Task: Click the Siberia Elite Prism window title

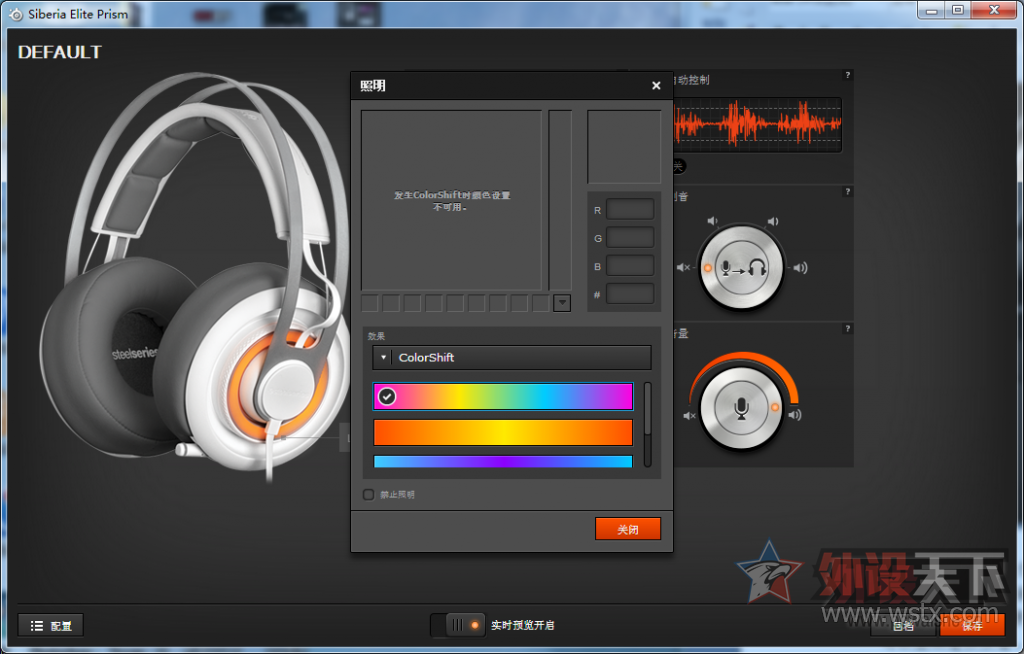Action: click(78, 14)
